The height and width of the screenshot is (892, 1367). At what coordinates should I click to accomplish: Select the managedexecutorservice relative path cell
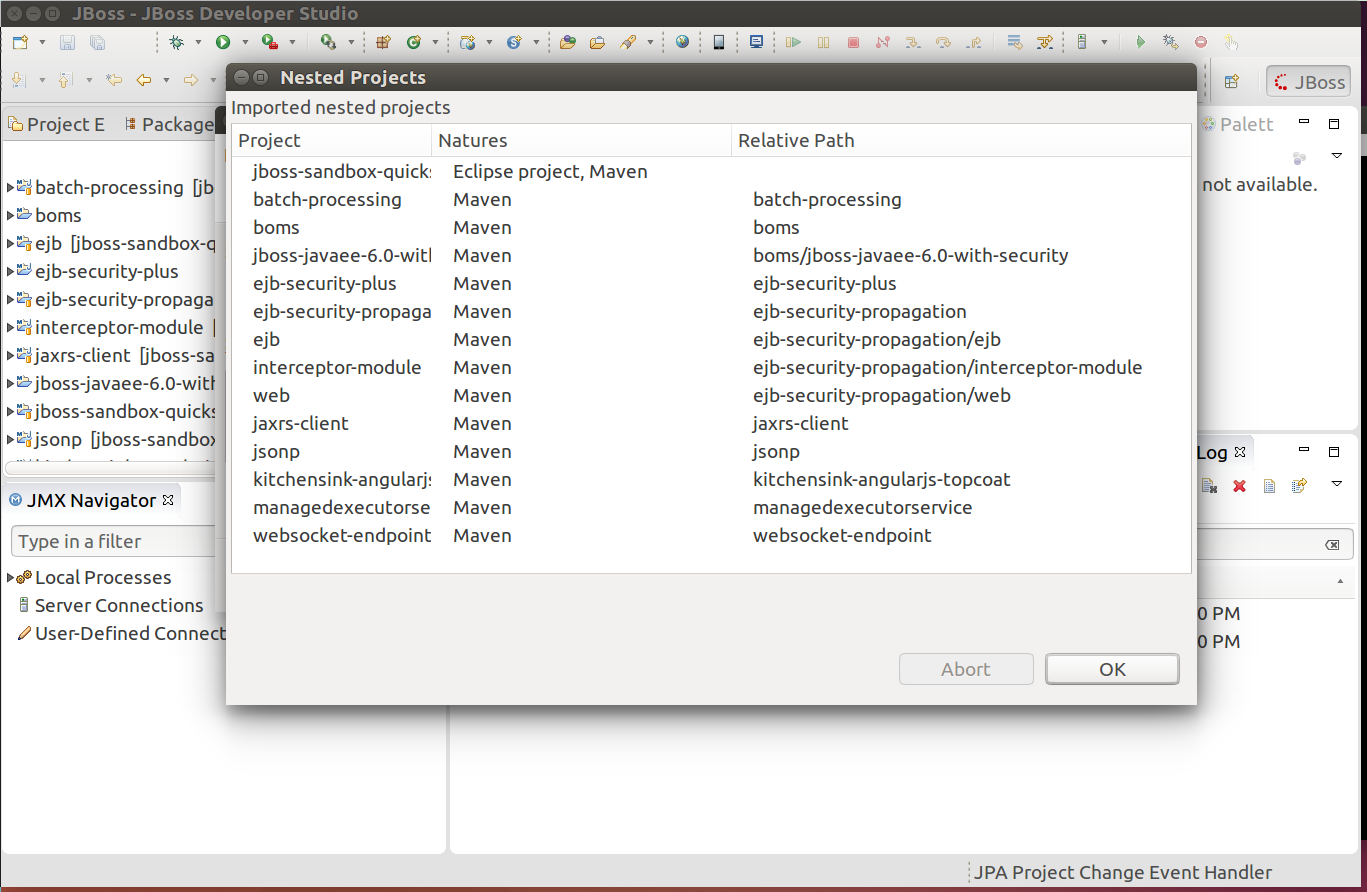click(x=863, y=508)
